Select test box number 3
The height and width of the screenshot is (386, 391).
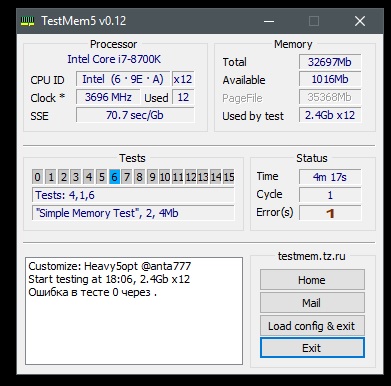coord(76,177)
